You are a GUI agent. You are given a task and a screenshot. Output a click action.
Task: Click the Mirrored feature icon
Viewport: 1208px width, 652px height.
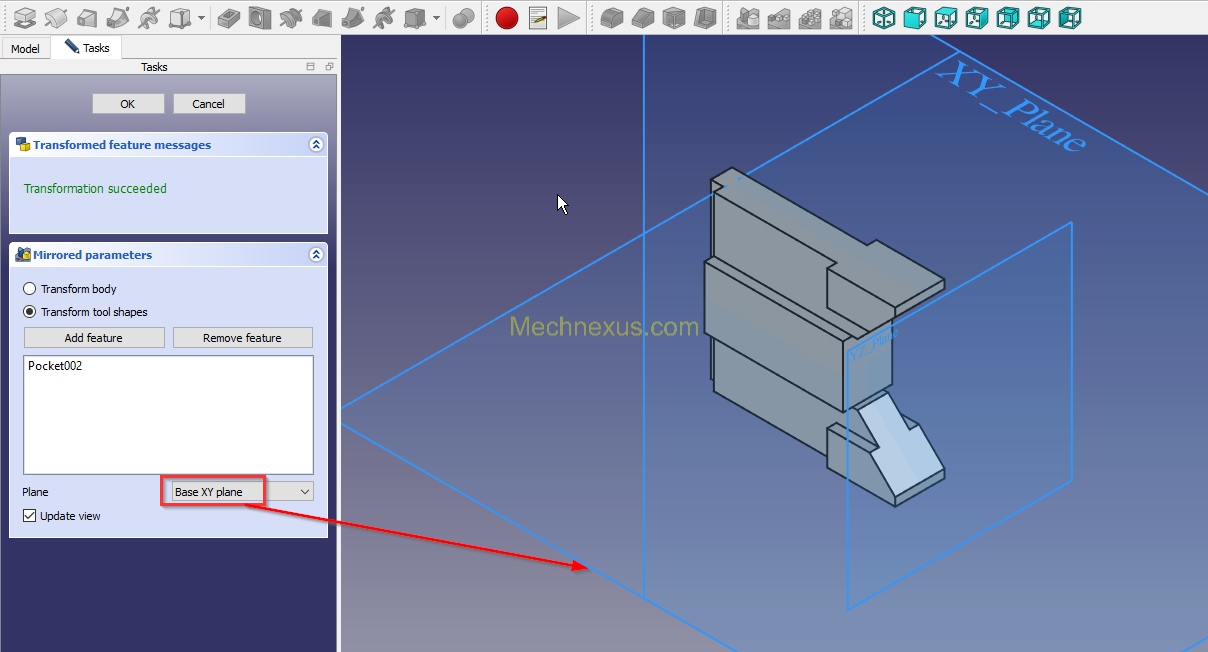click(748, 17)
